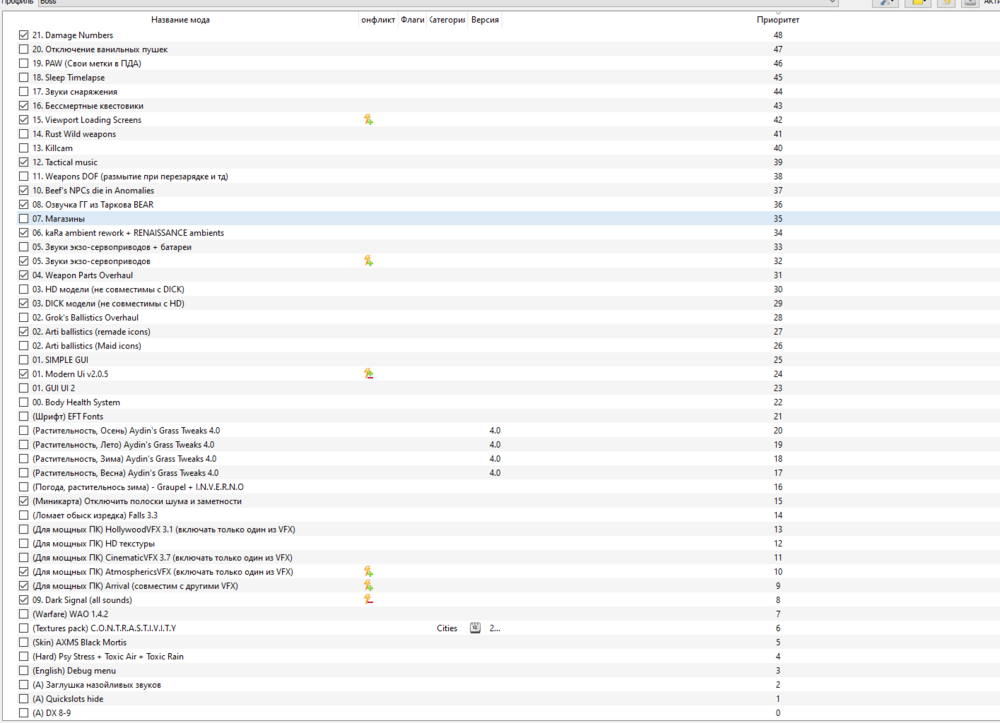Enable the 18. Sleep Timelapse checkbox
This screenshot has height=723, width=1000.
(22, 77)
